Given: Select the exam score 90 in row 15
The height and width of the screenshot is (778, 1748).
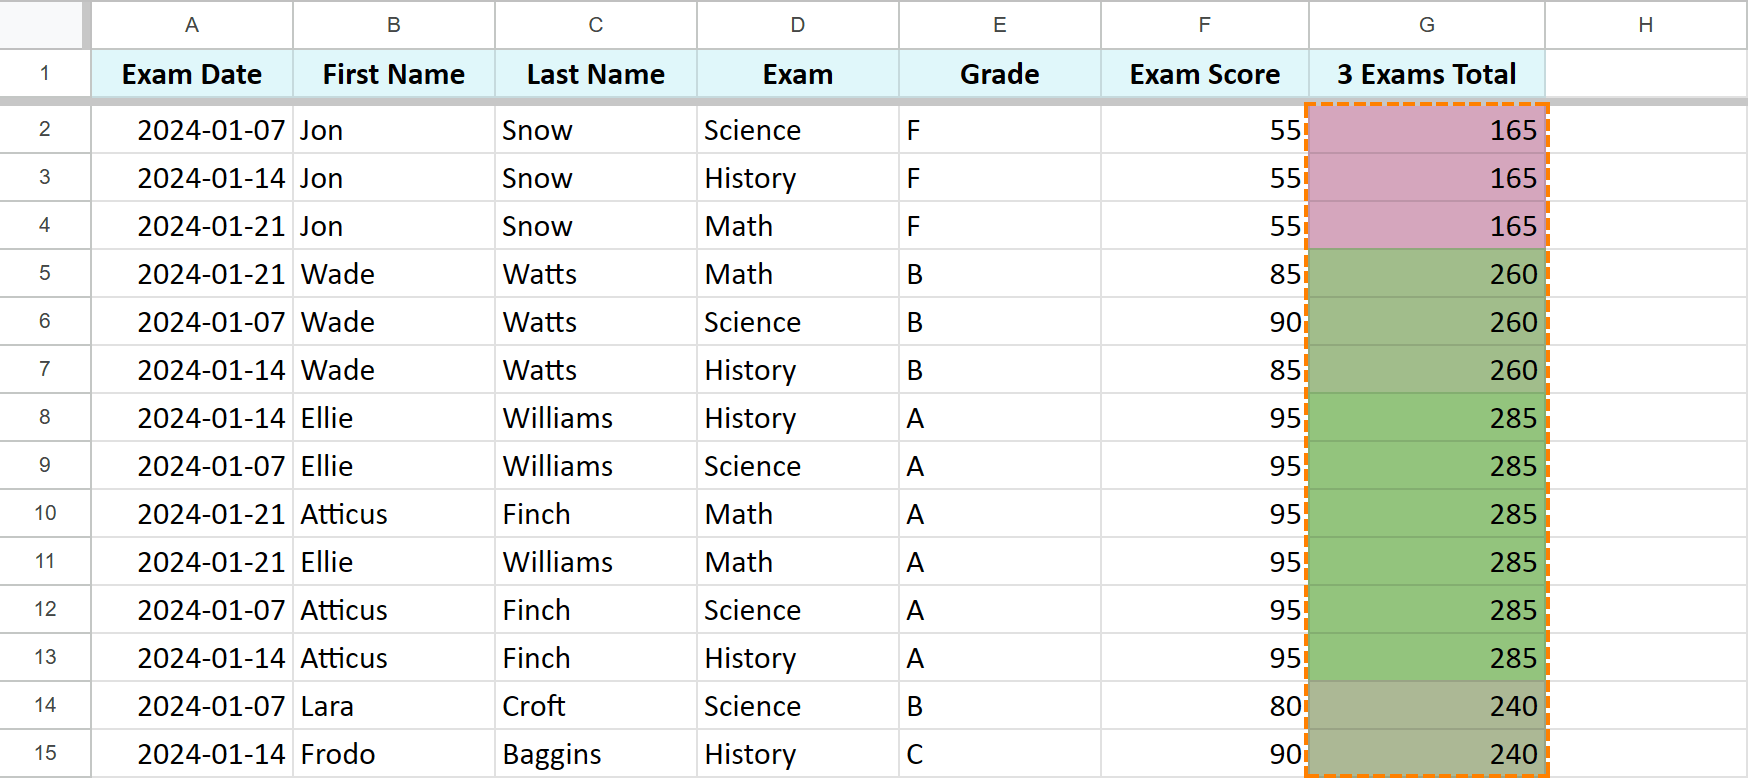Looking at the screenshot, I should 1204,753.
